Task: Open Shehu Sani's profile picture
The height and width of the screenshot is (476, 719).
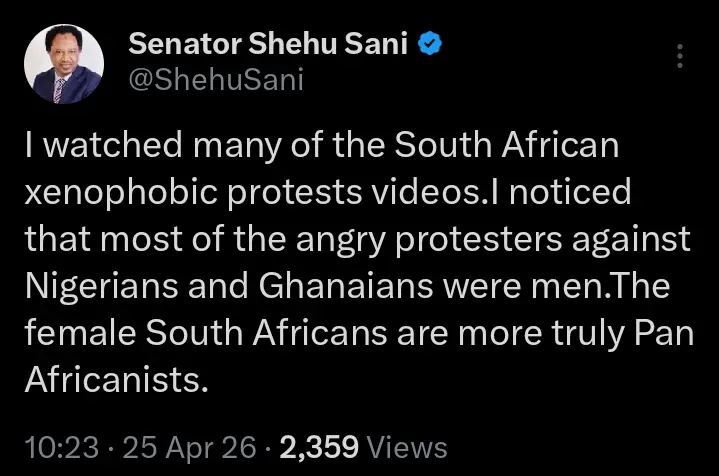Action: click(63, 64)
